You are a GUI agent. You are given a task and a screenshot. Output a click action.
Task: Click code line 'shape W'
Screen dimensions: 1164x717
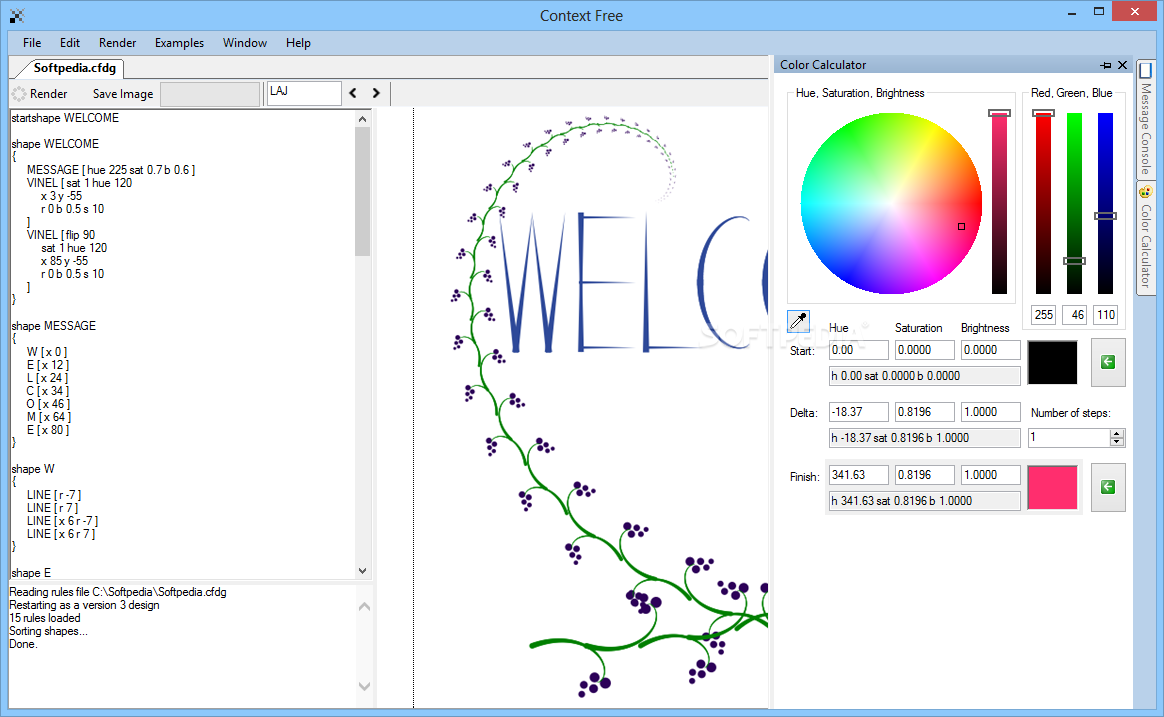[x=33, y=469]
